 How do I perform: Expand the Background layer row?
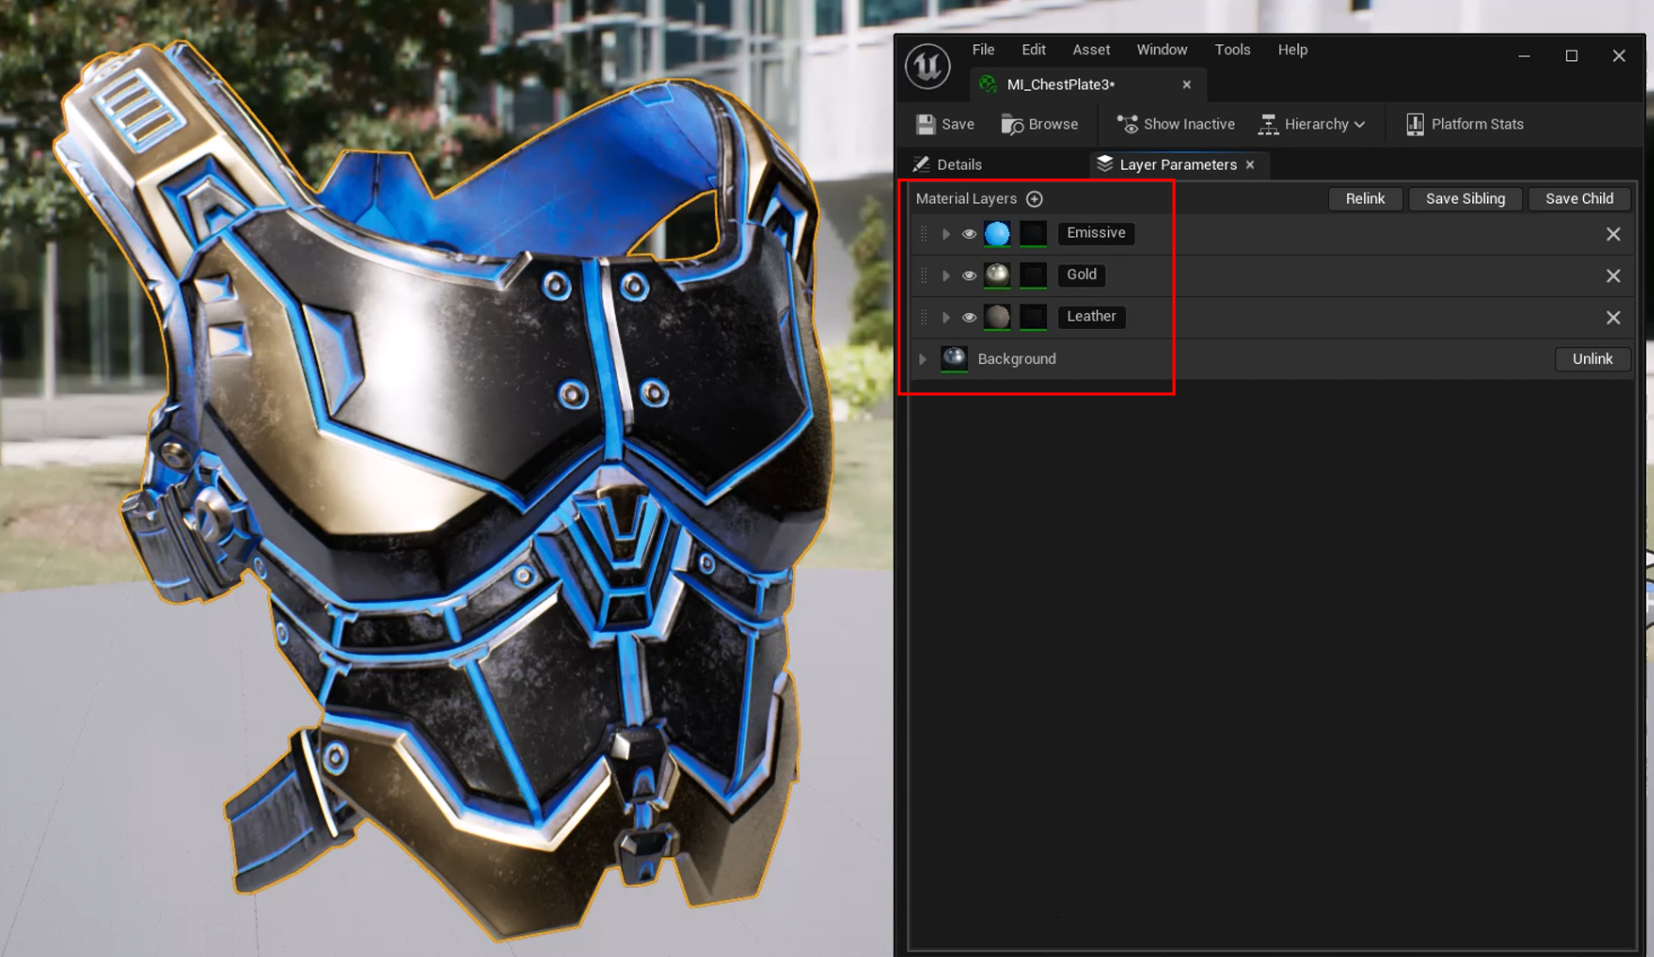[923, 359]
